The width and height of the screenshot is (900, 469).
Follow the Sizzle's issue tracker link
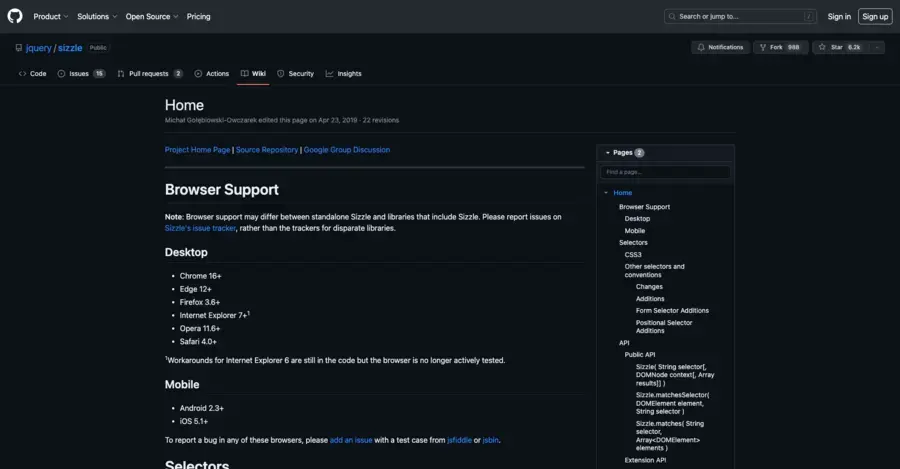tap(200, 228)
